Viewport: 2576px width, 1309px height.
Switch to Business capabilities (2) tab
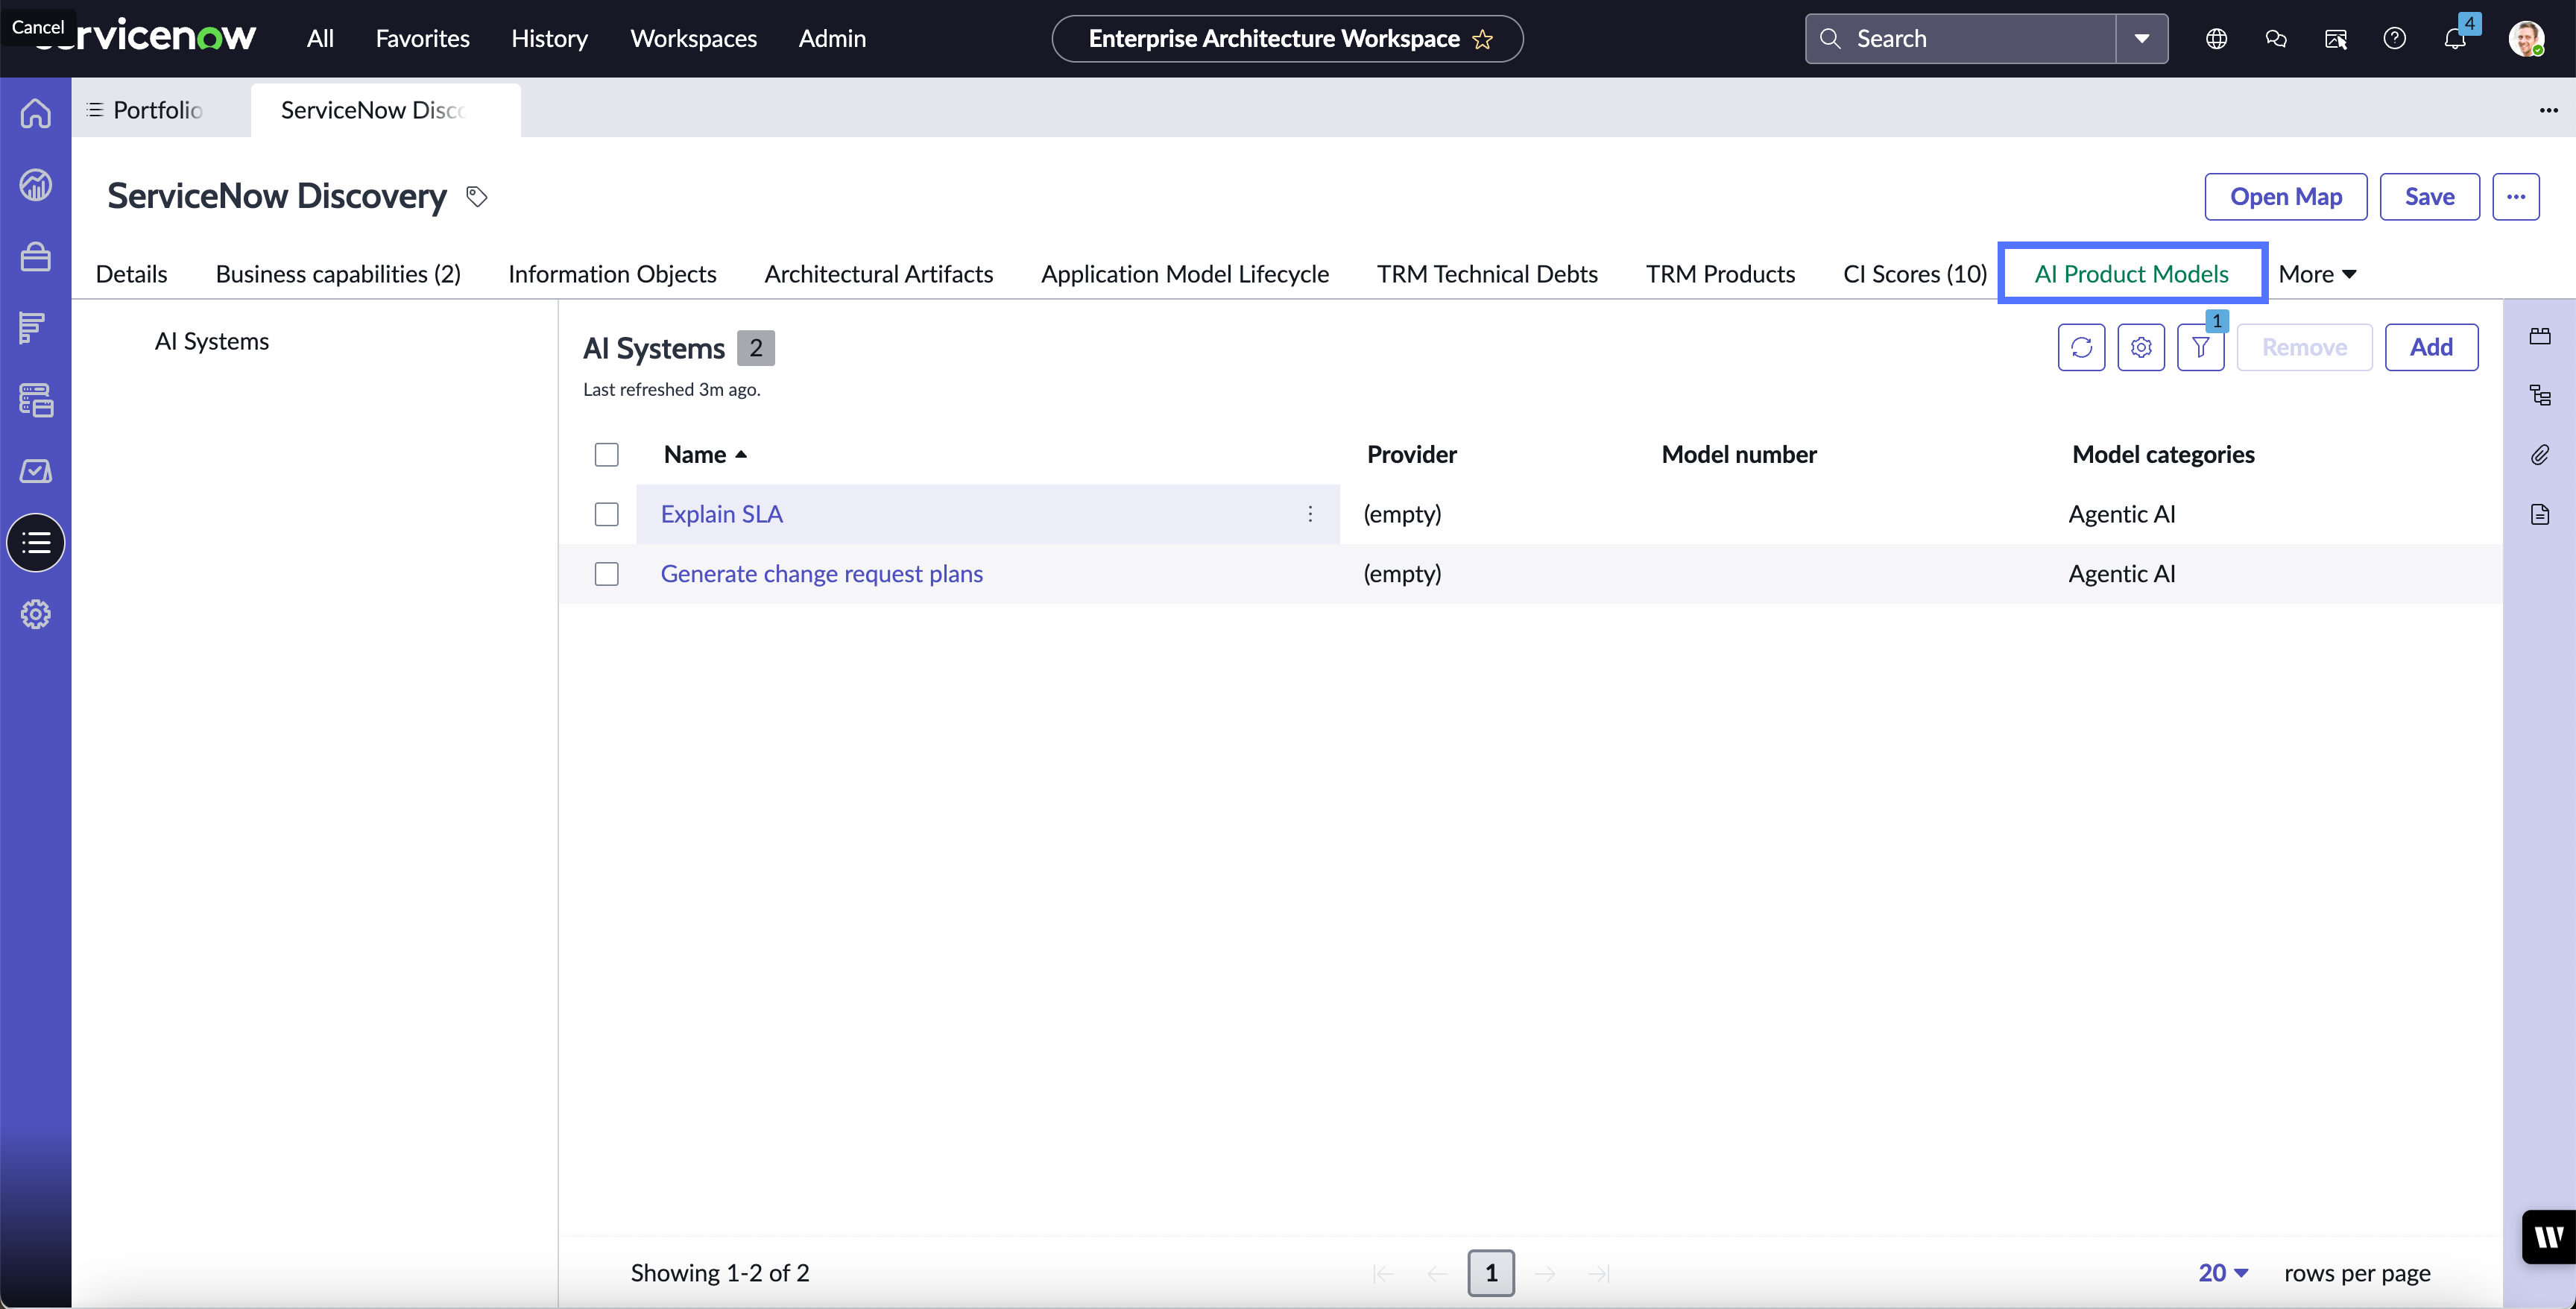point(338,274)
